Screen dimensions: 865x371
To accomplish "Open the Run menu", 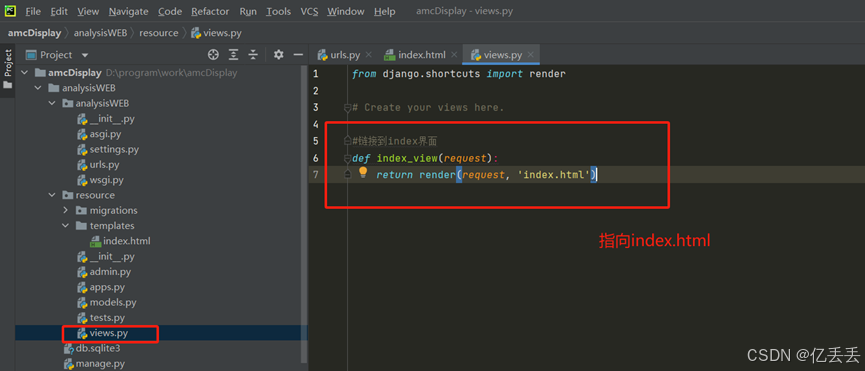I will click(x=248, y=11).
